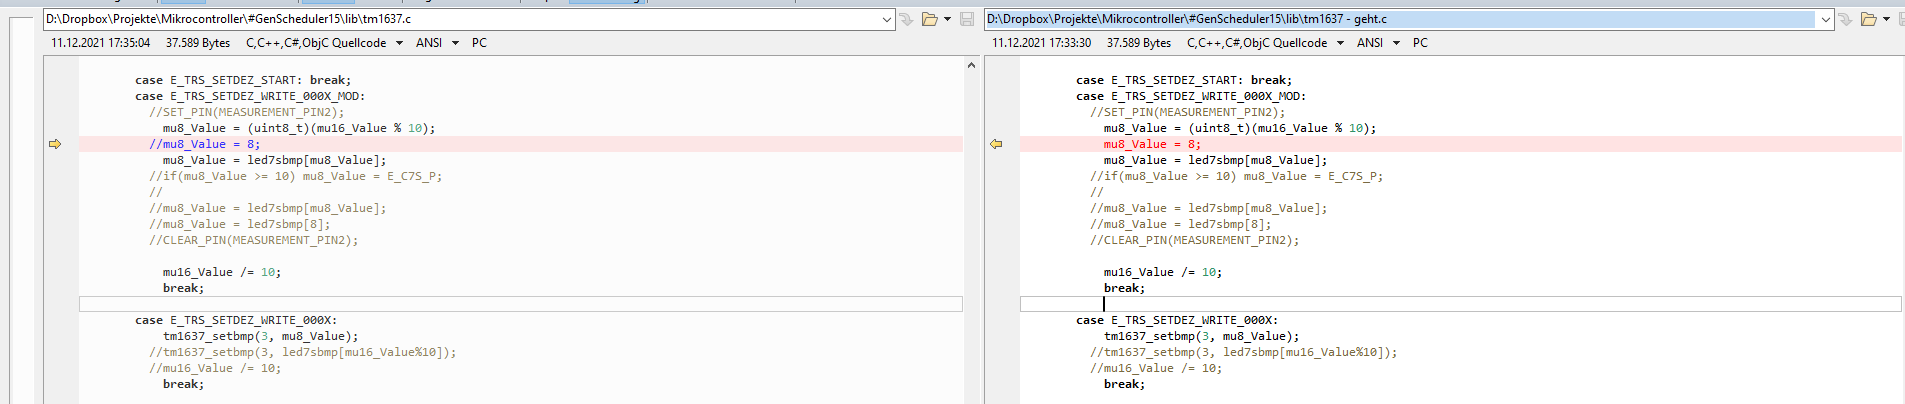Click right pane file size 37.589 Bytes

pos(1139,43)
